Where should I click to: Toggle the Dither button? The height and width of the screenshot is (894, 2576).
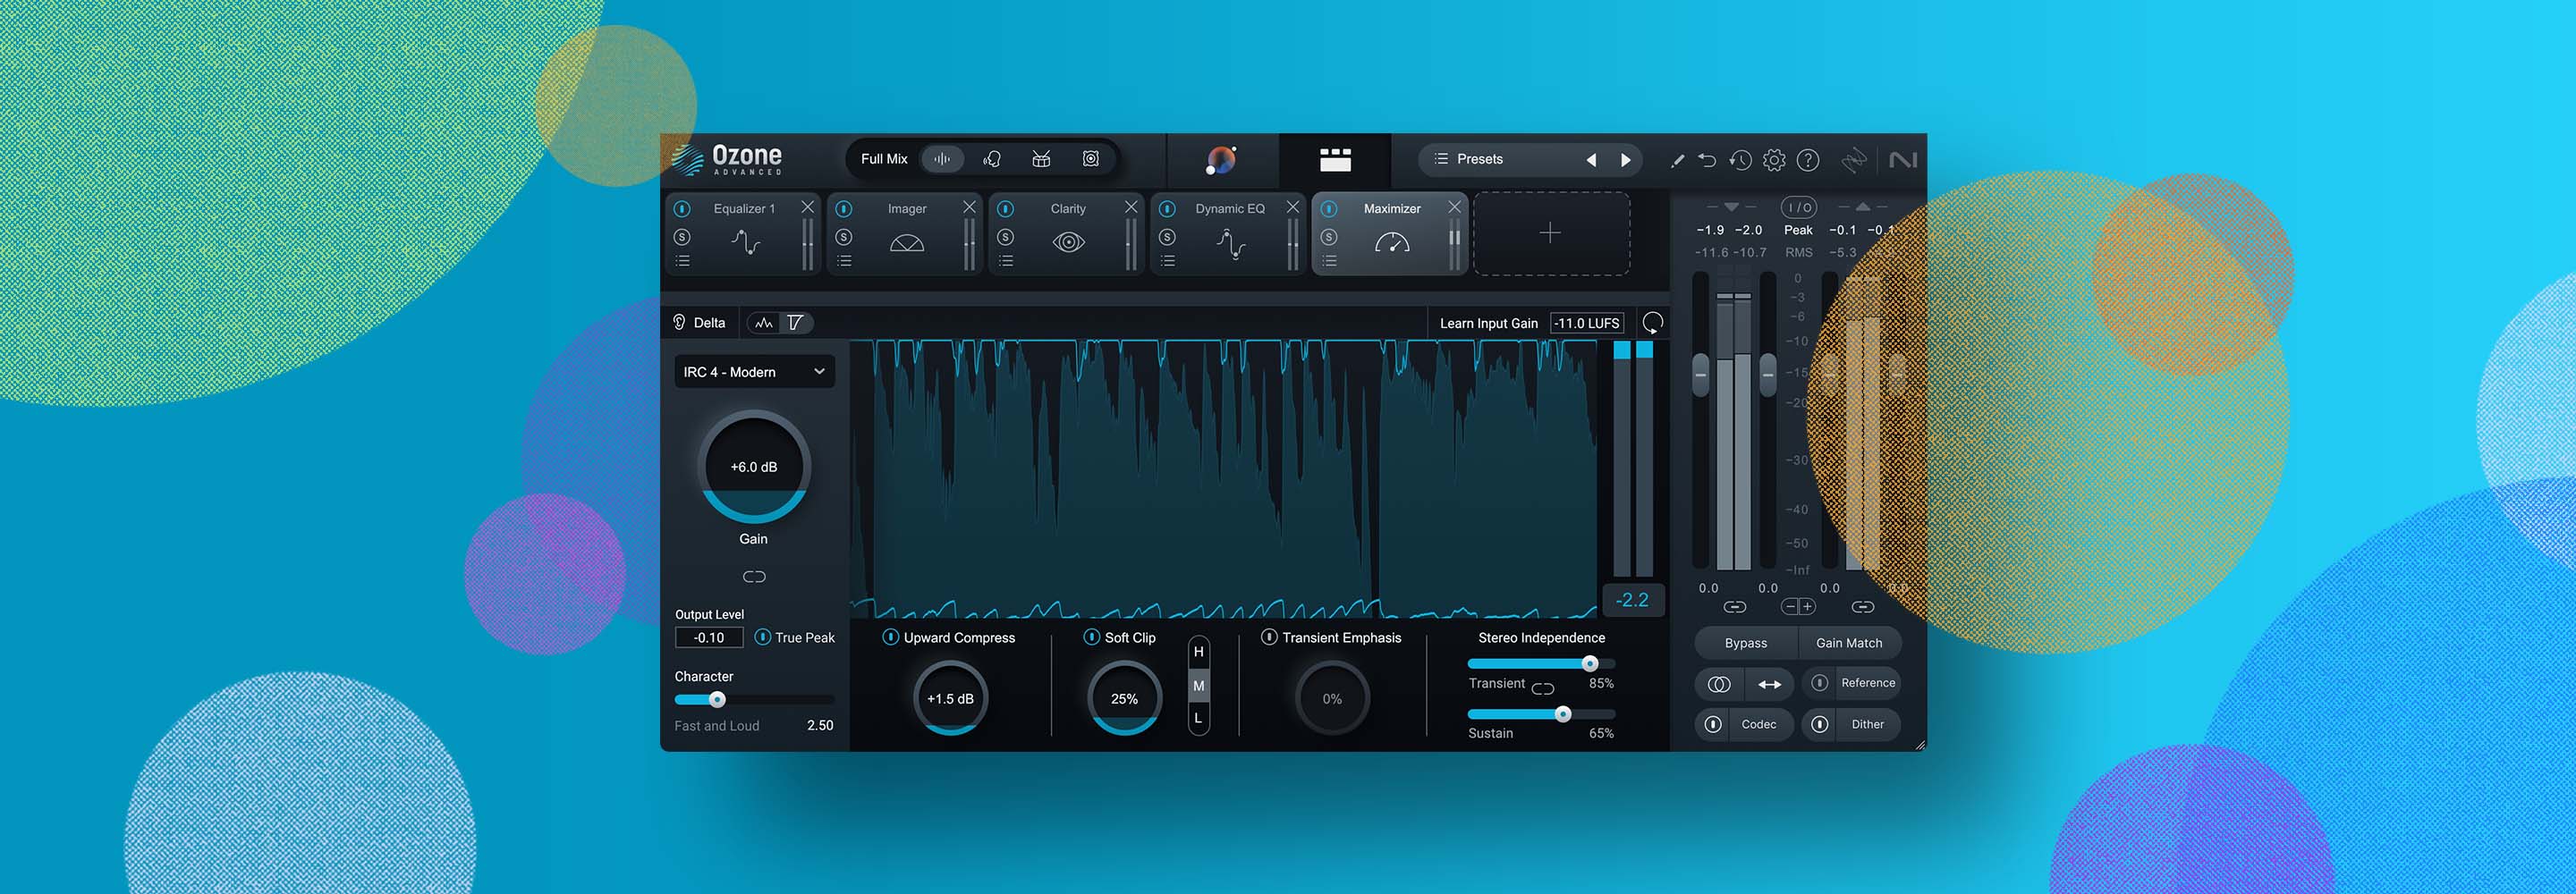pyautogui.click(x=1852, y=724)
